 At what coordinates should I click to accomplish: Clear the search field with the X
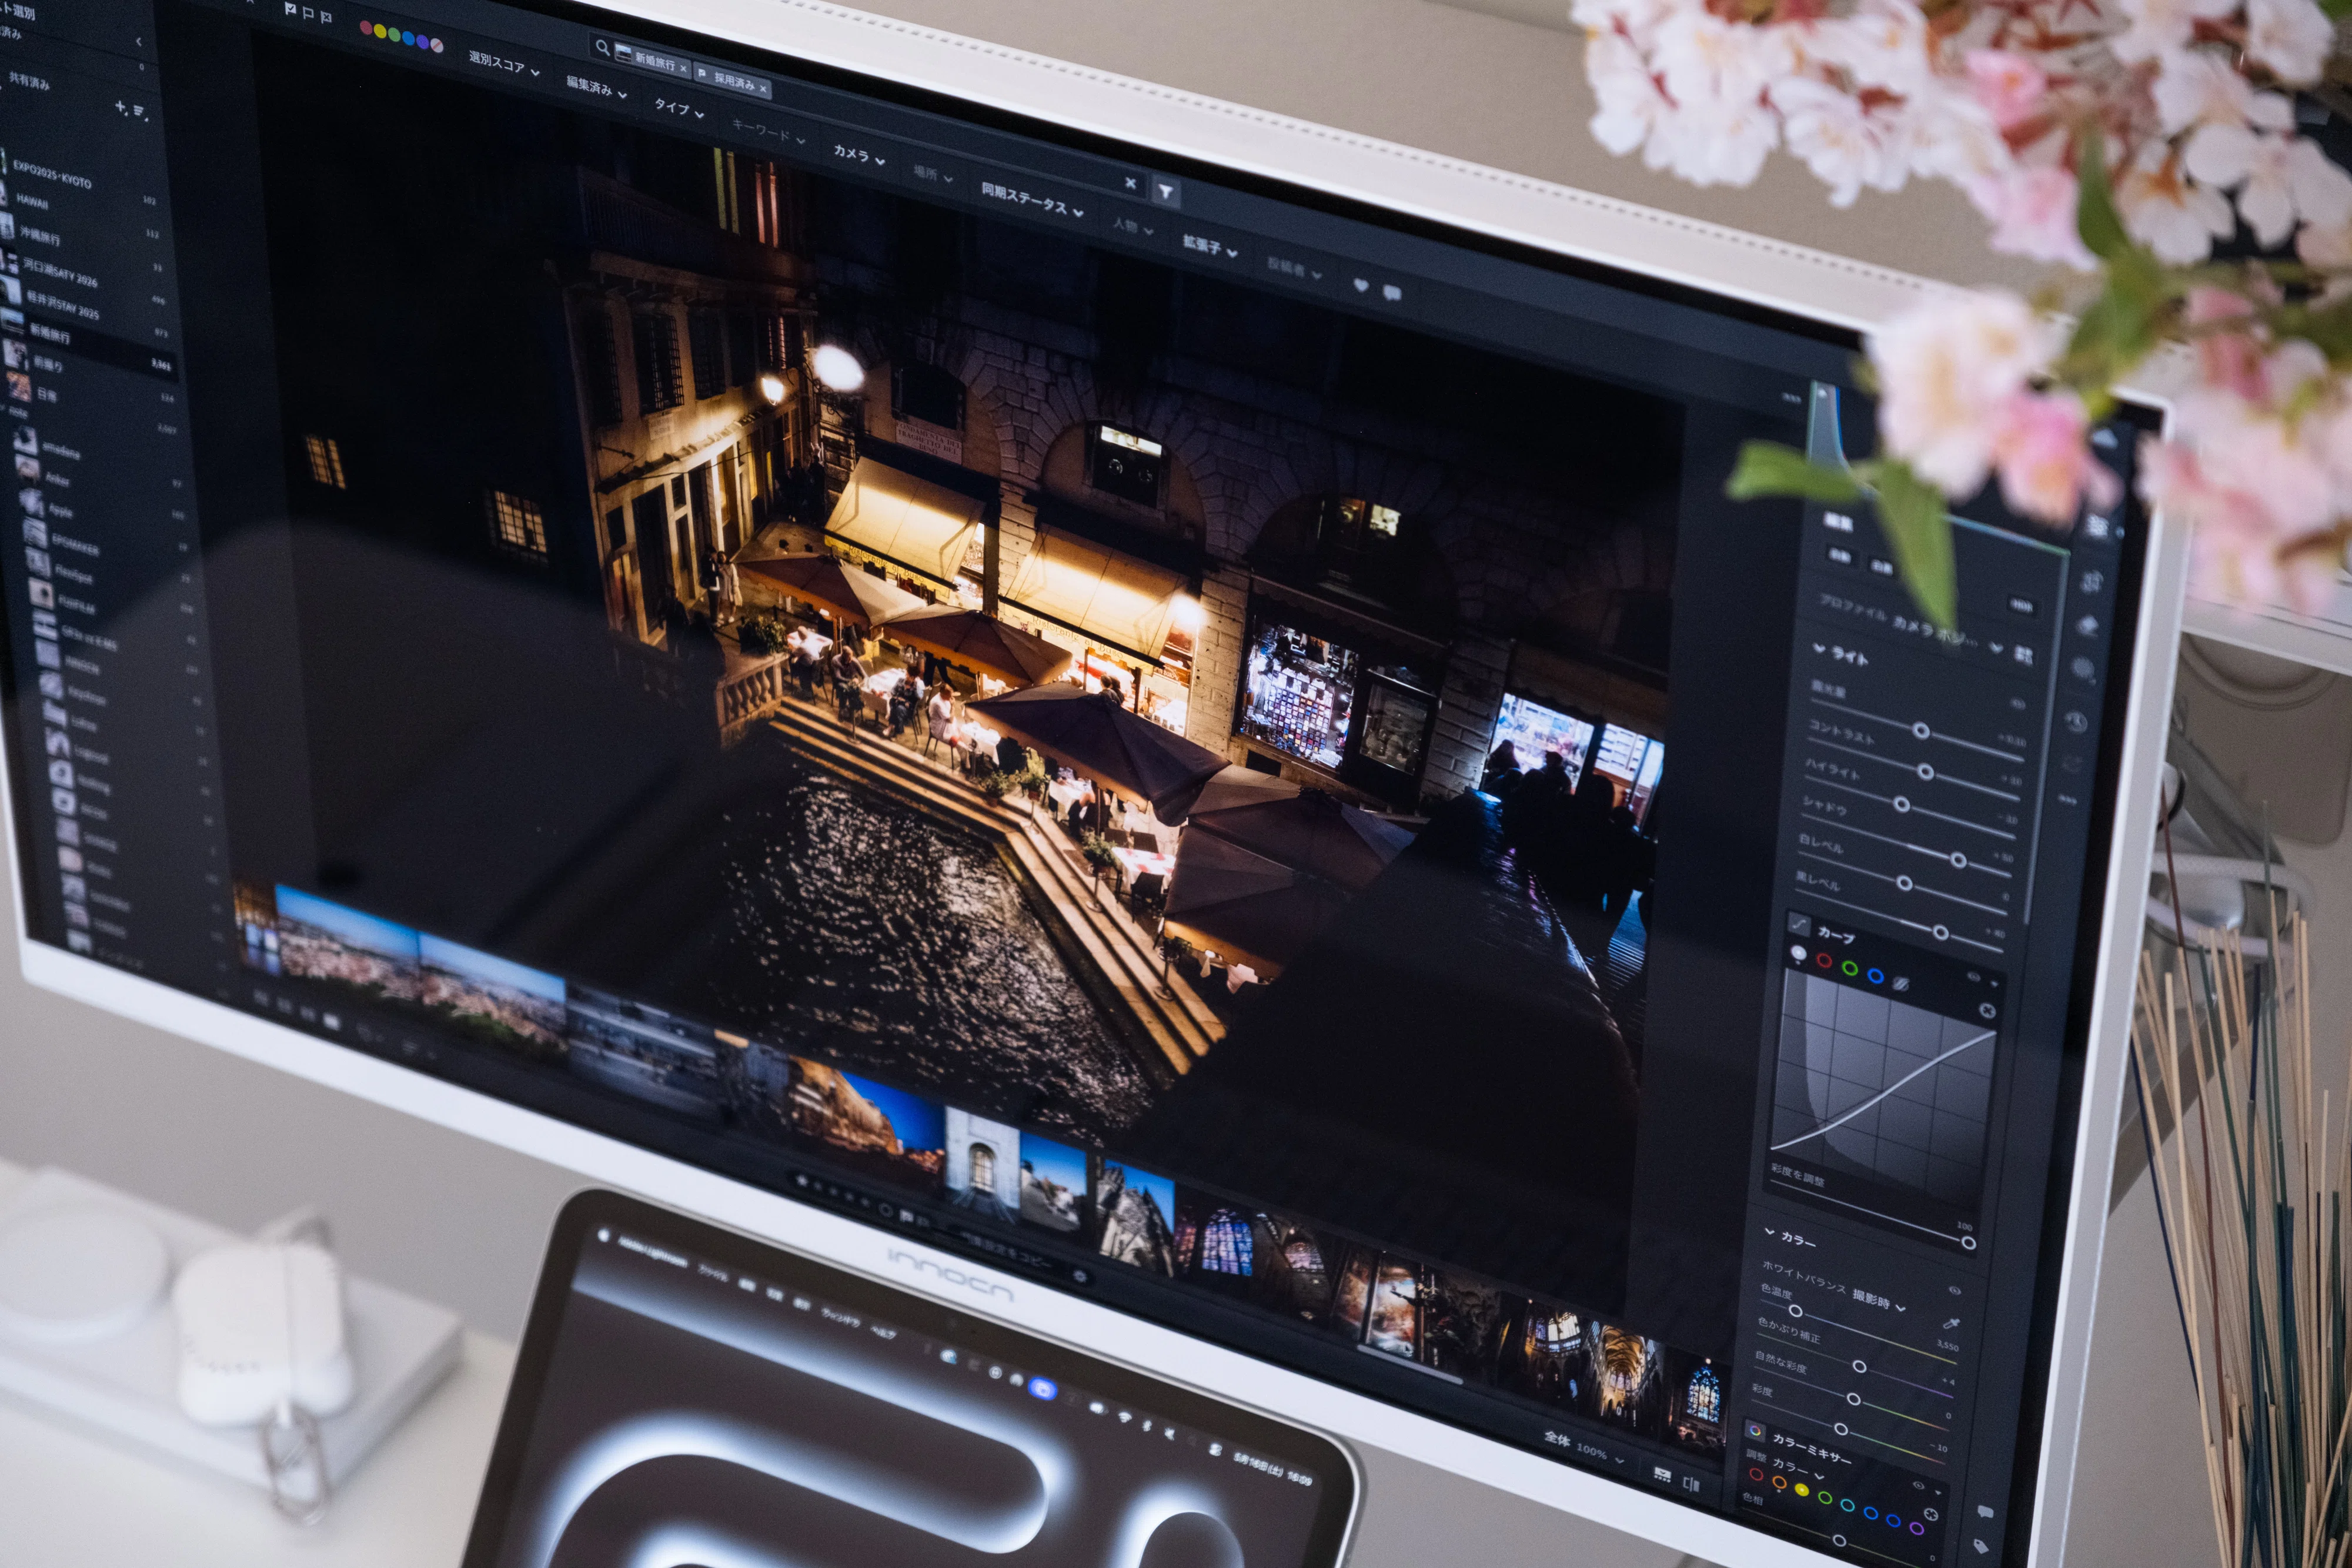[1130, 183]
